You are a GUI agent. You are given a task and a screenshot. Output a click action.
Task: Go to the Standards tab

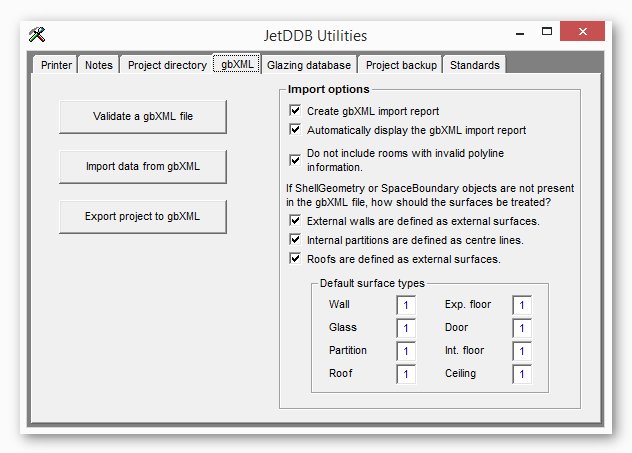pyautogui.click(x=474, y=65)
